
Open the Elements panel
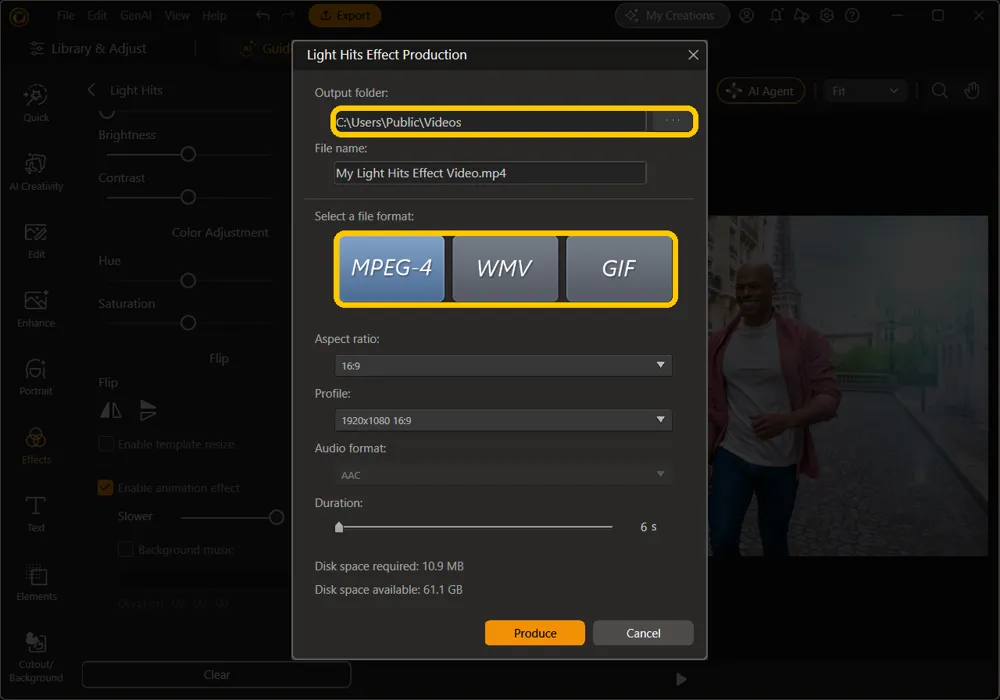tap(36, 582)
